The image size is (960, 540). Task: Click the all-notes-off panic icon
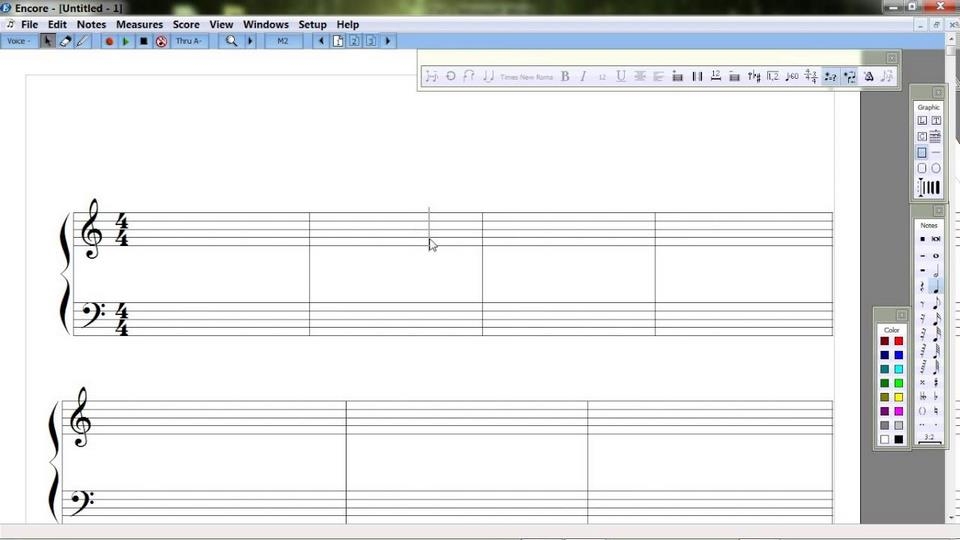(161, 41)
